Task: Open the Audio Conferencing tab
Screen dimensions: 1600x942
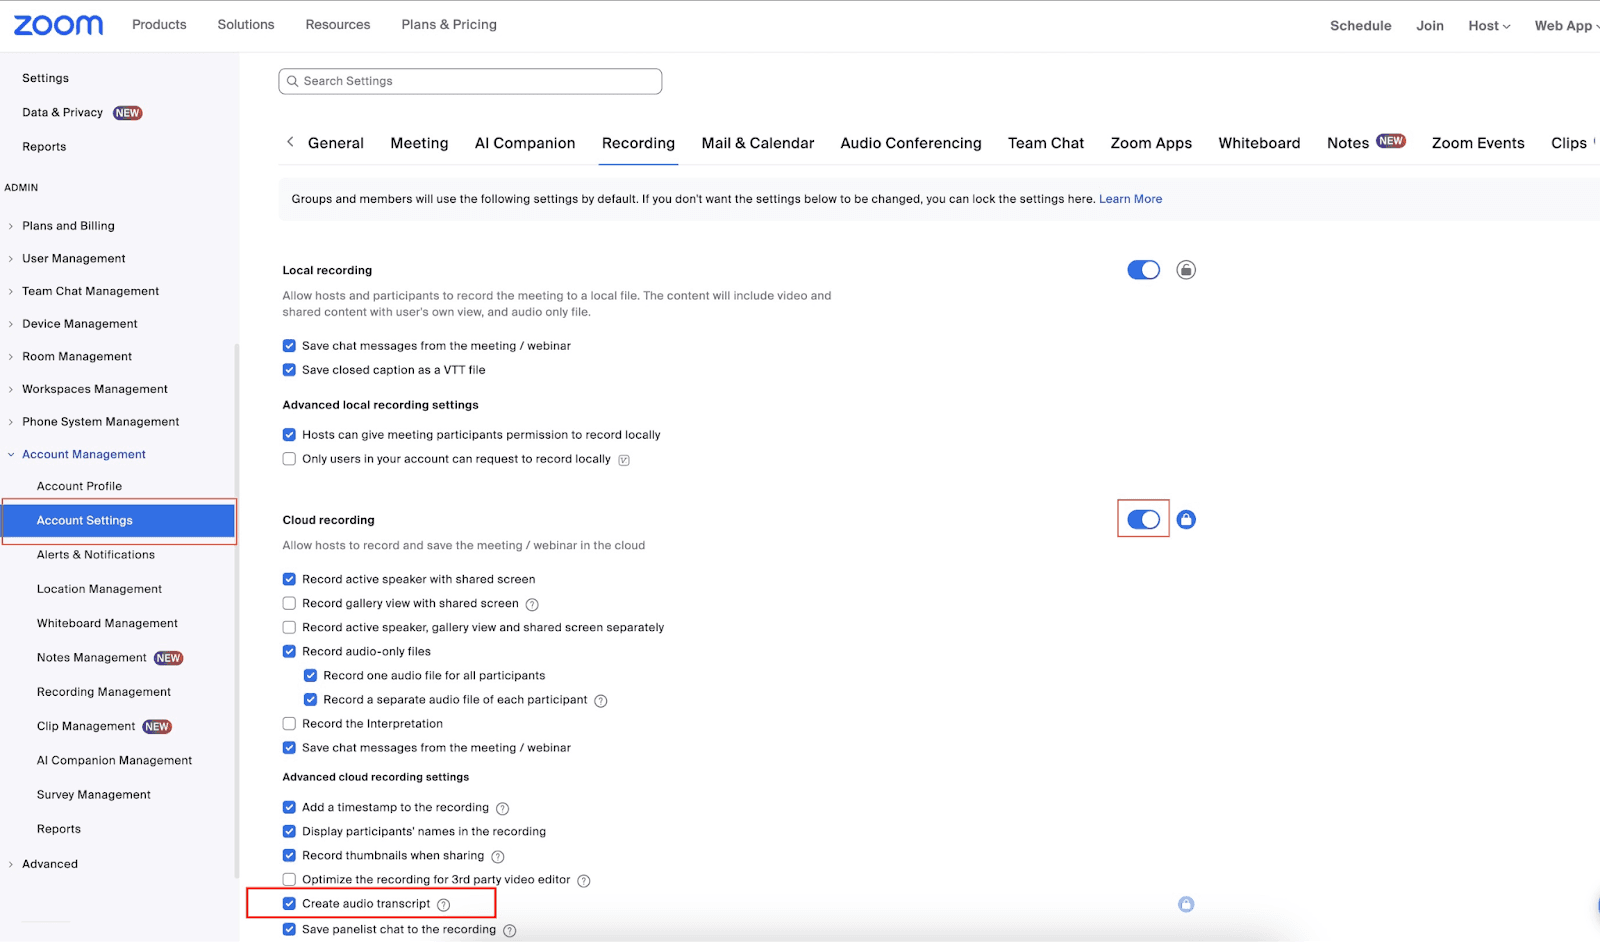Action: click(x=911, y=143)
